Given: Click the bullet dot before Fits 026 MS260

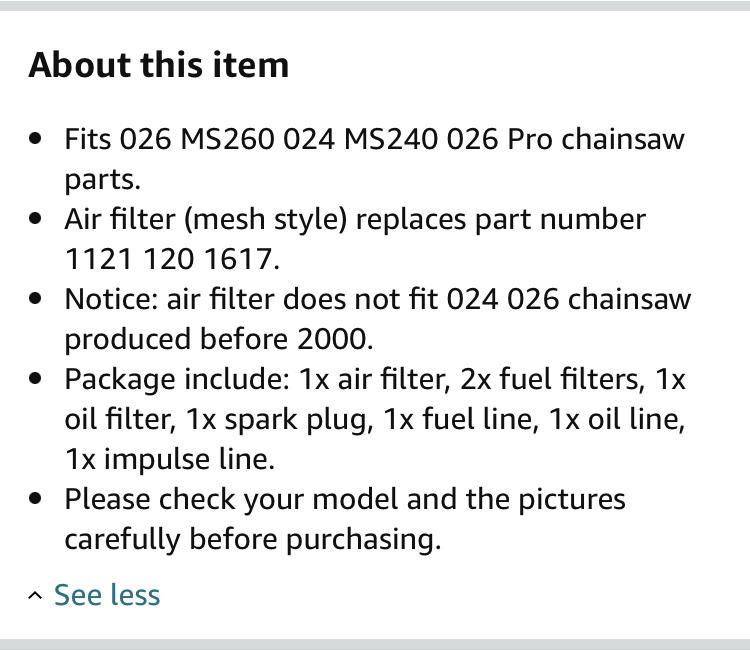Looking at the screenshot, I should (35, 139).
